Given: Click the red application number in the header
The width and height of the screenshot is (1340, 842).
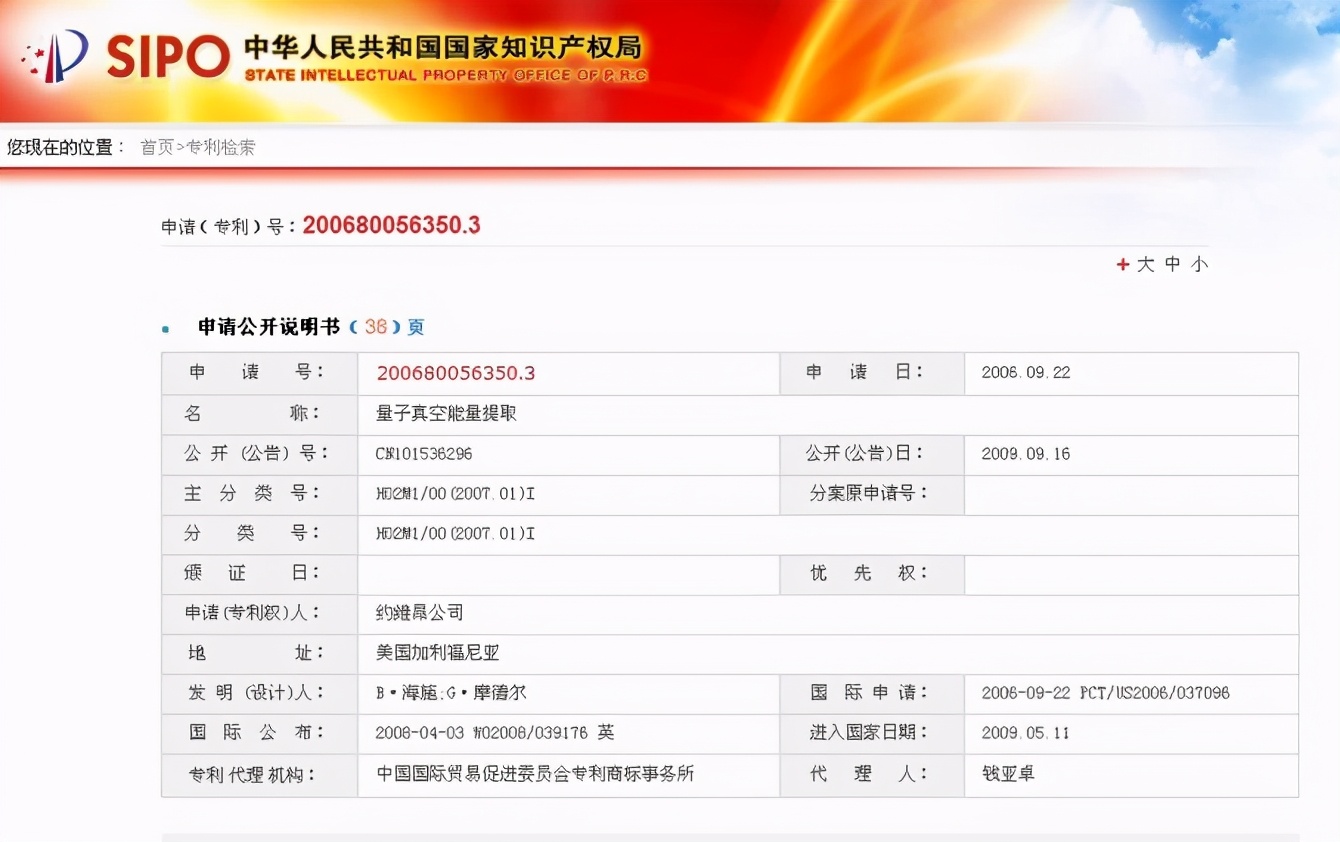Looking at the screenshot, I should tap(391, 226).
